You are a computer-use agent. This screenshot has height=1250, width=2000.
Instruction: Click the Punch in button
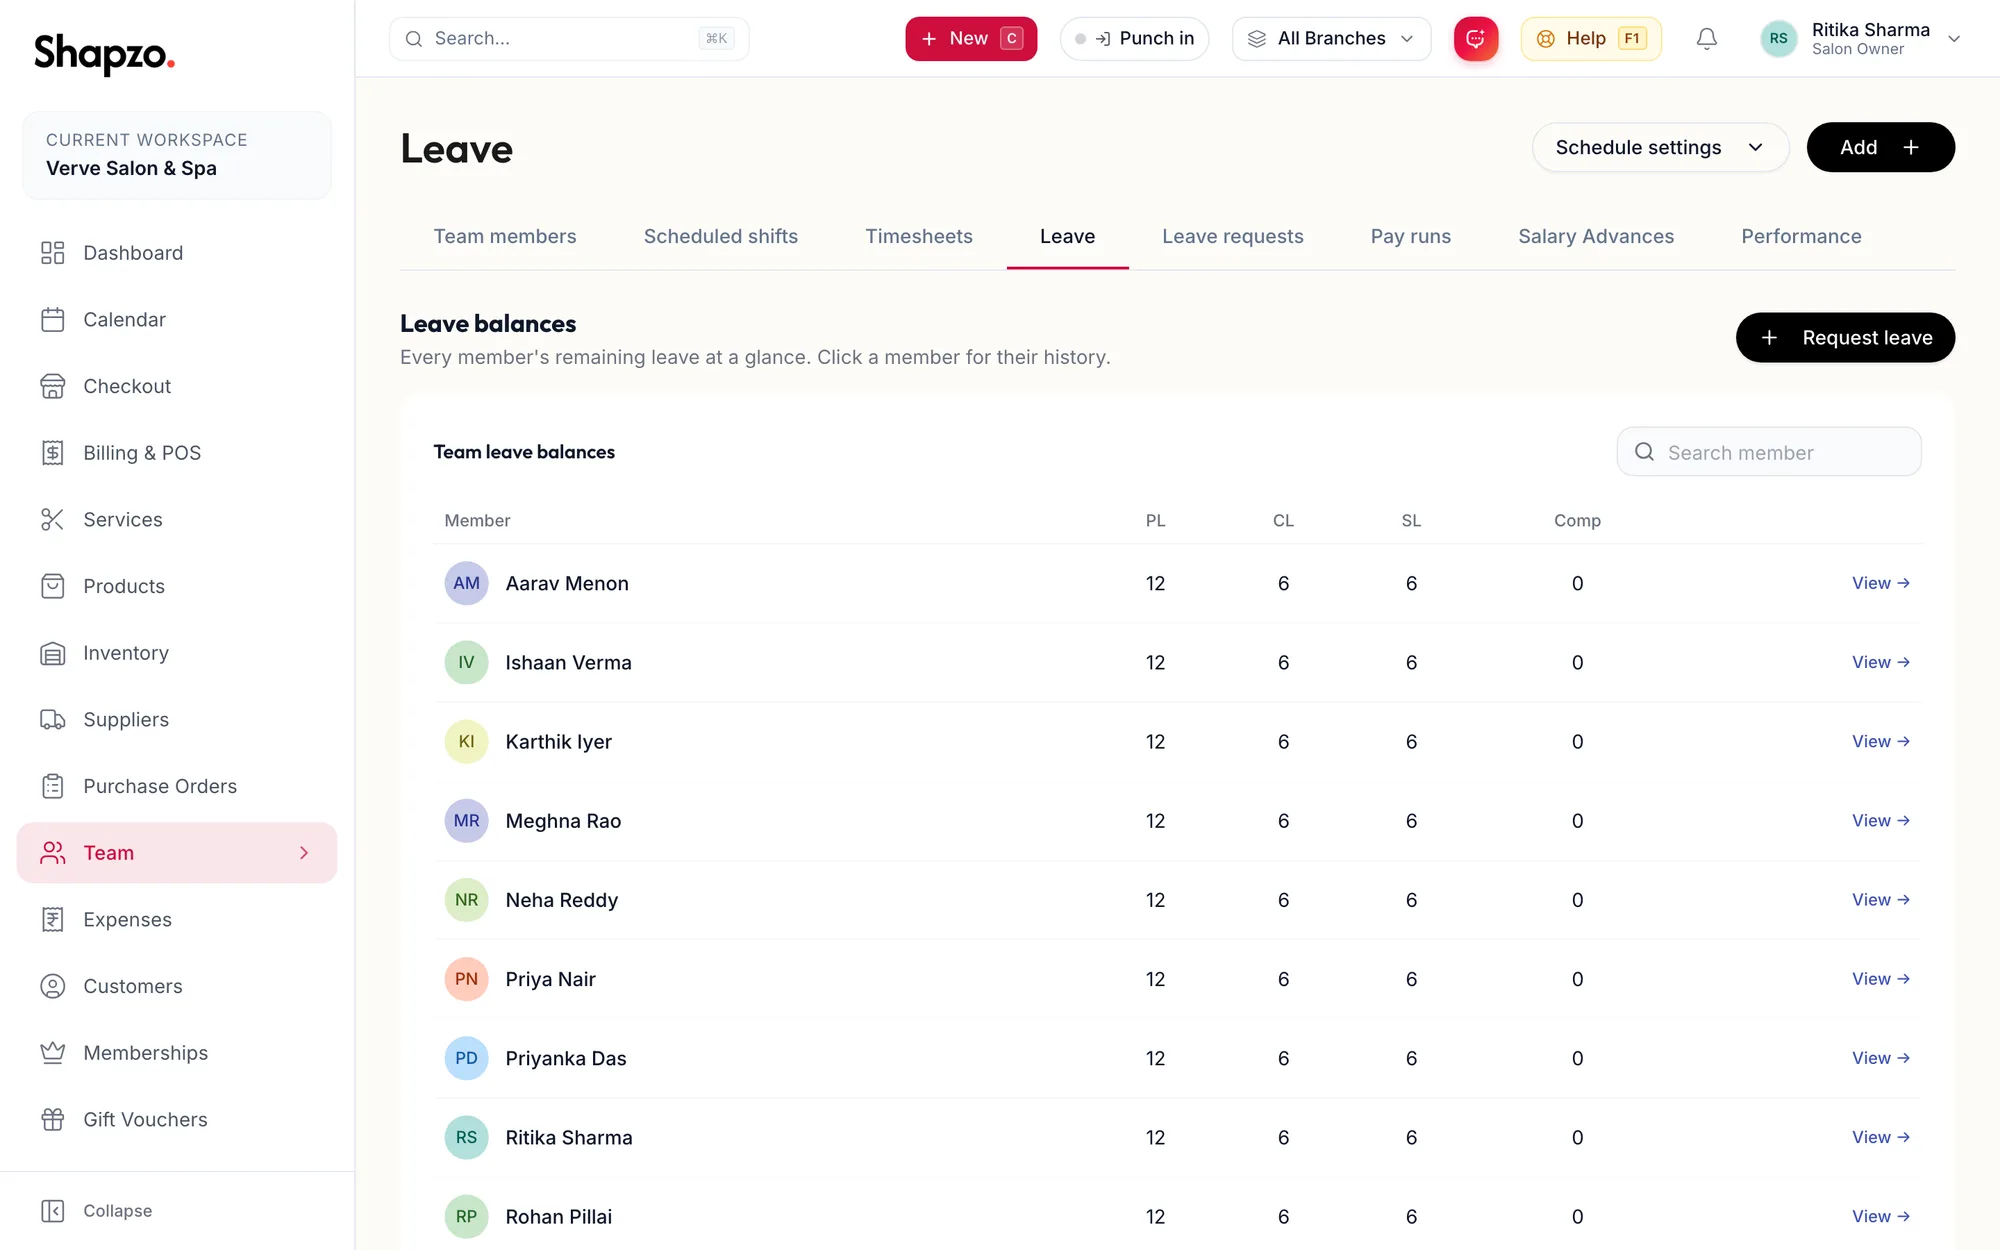[1134, 39]
